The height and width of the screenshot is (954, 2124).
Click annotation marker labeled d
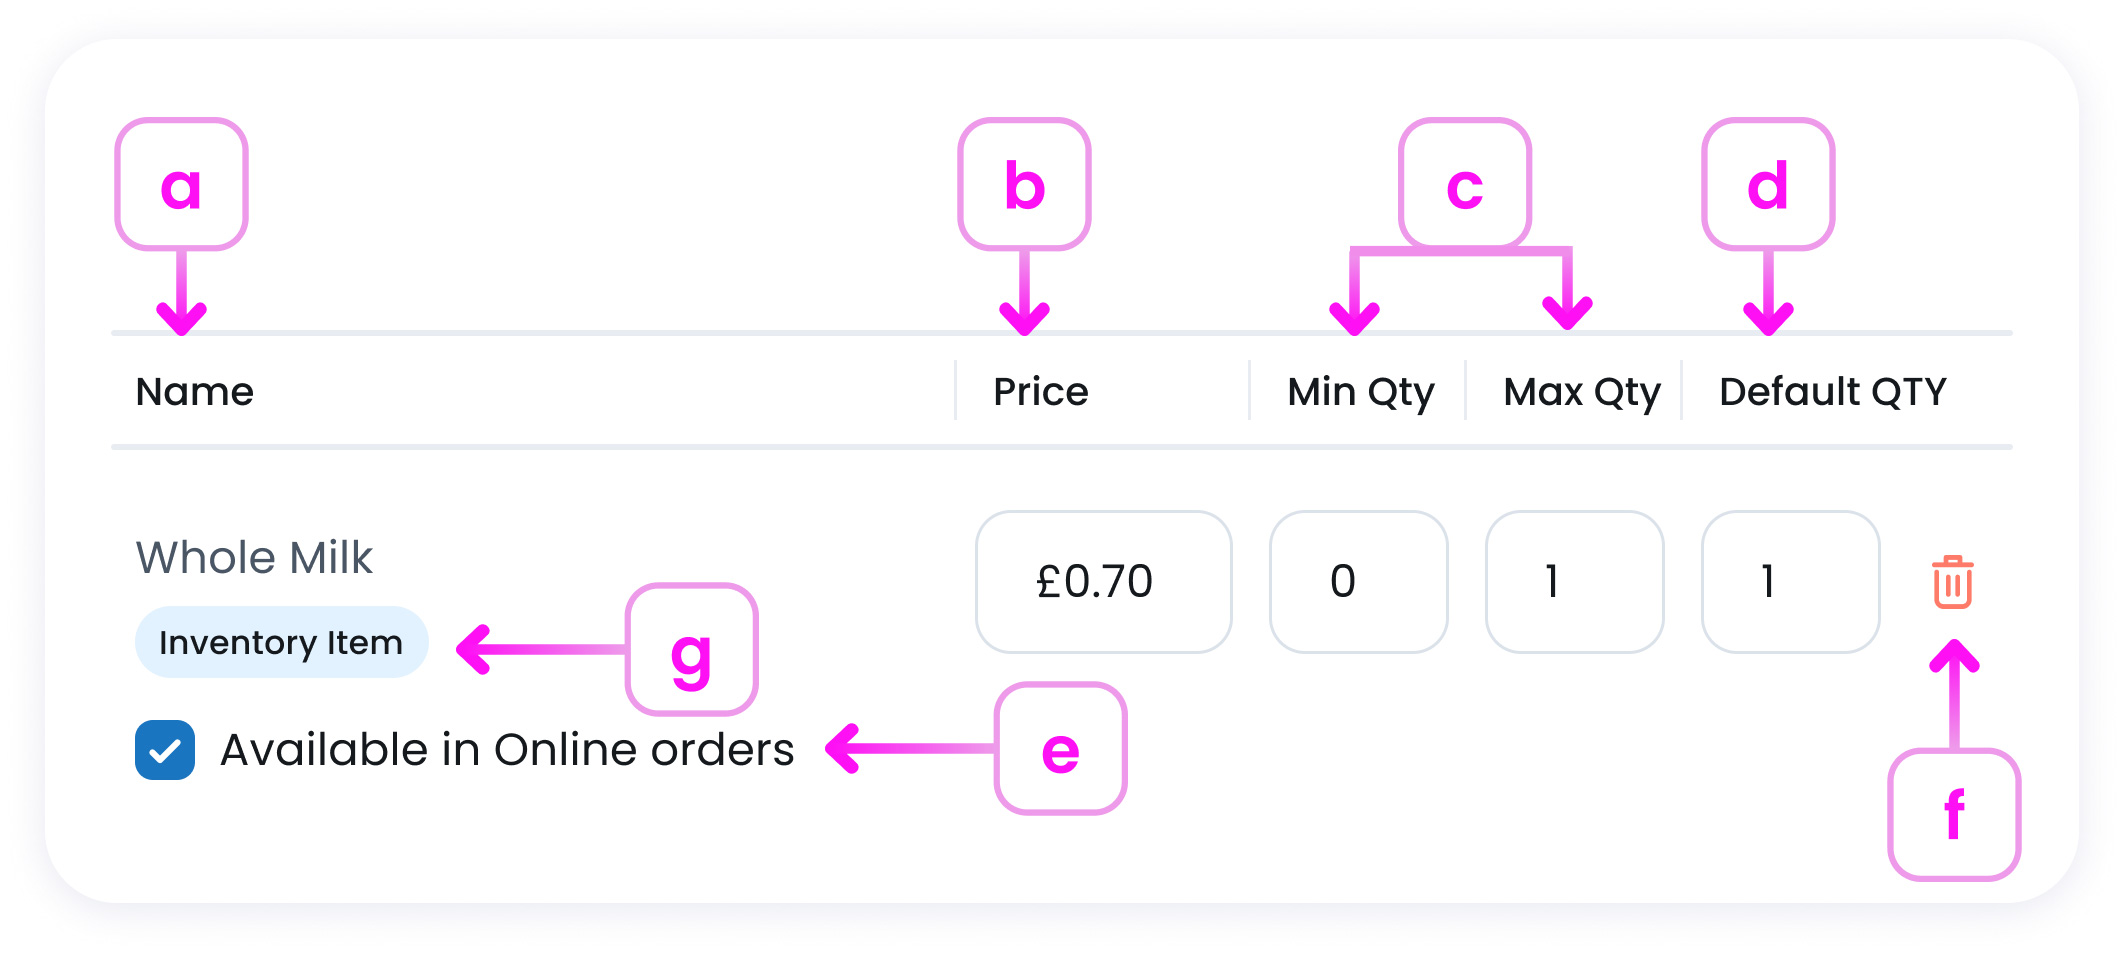(x=1768, y=185)
